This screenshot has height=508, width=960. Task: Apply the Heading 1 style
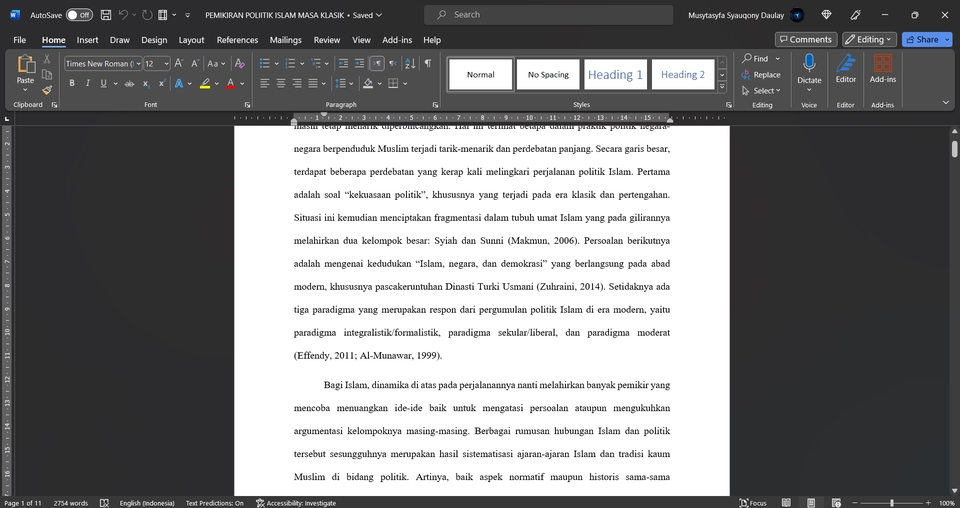[615, 74]
